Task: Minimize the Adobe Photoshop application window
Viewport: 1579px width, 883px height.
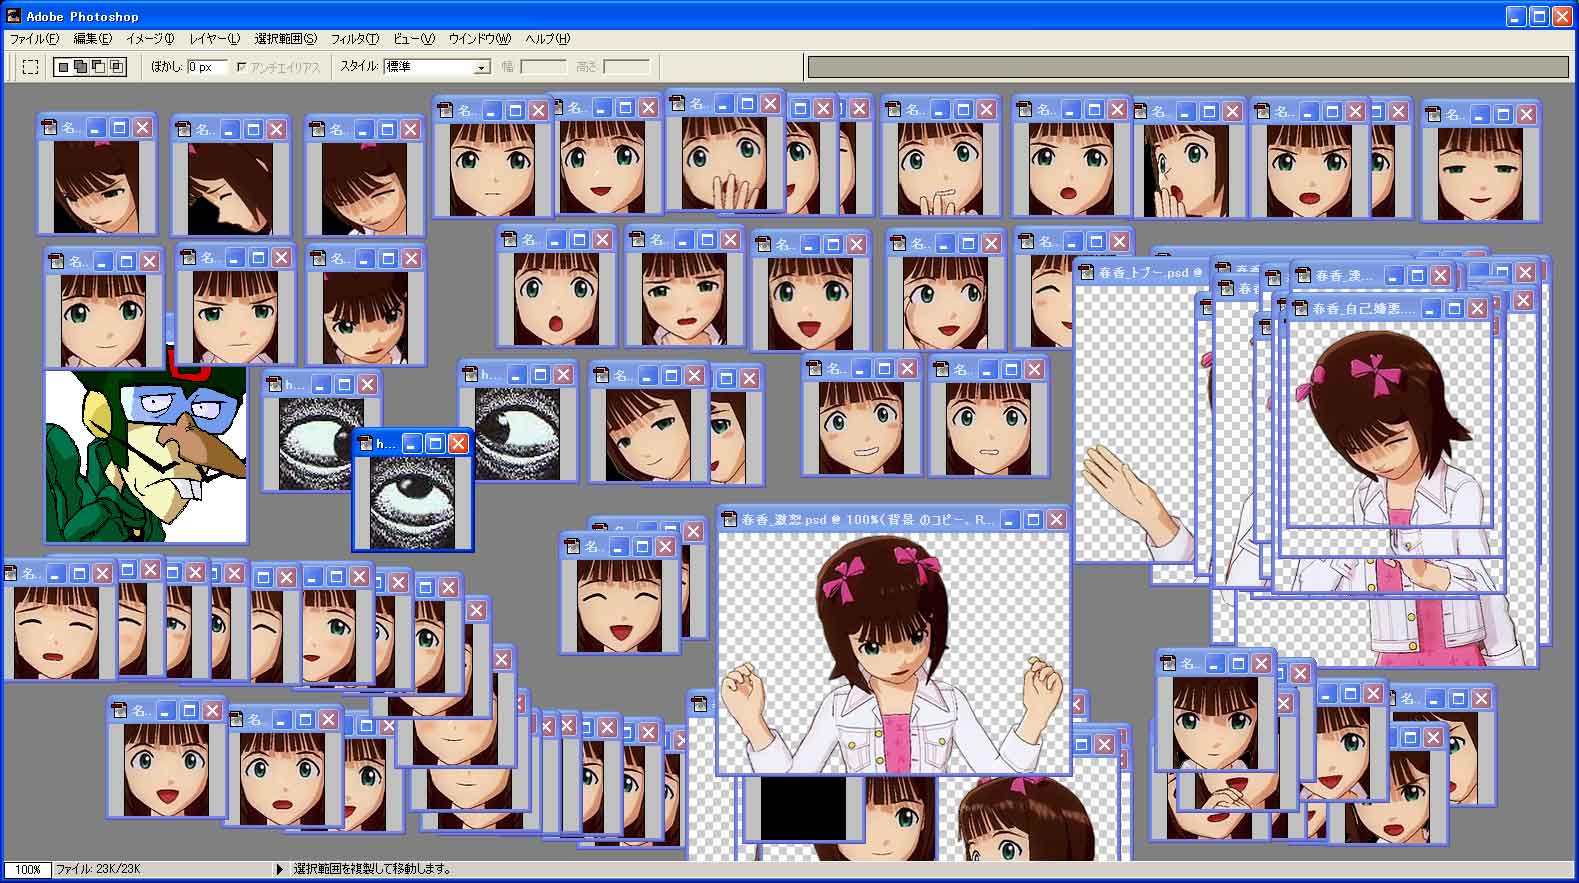Action: click(1516, 16)
